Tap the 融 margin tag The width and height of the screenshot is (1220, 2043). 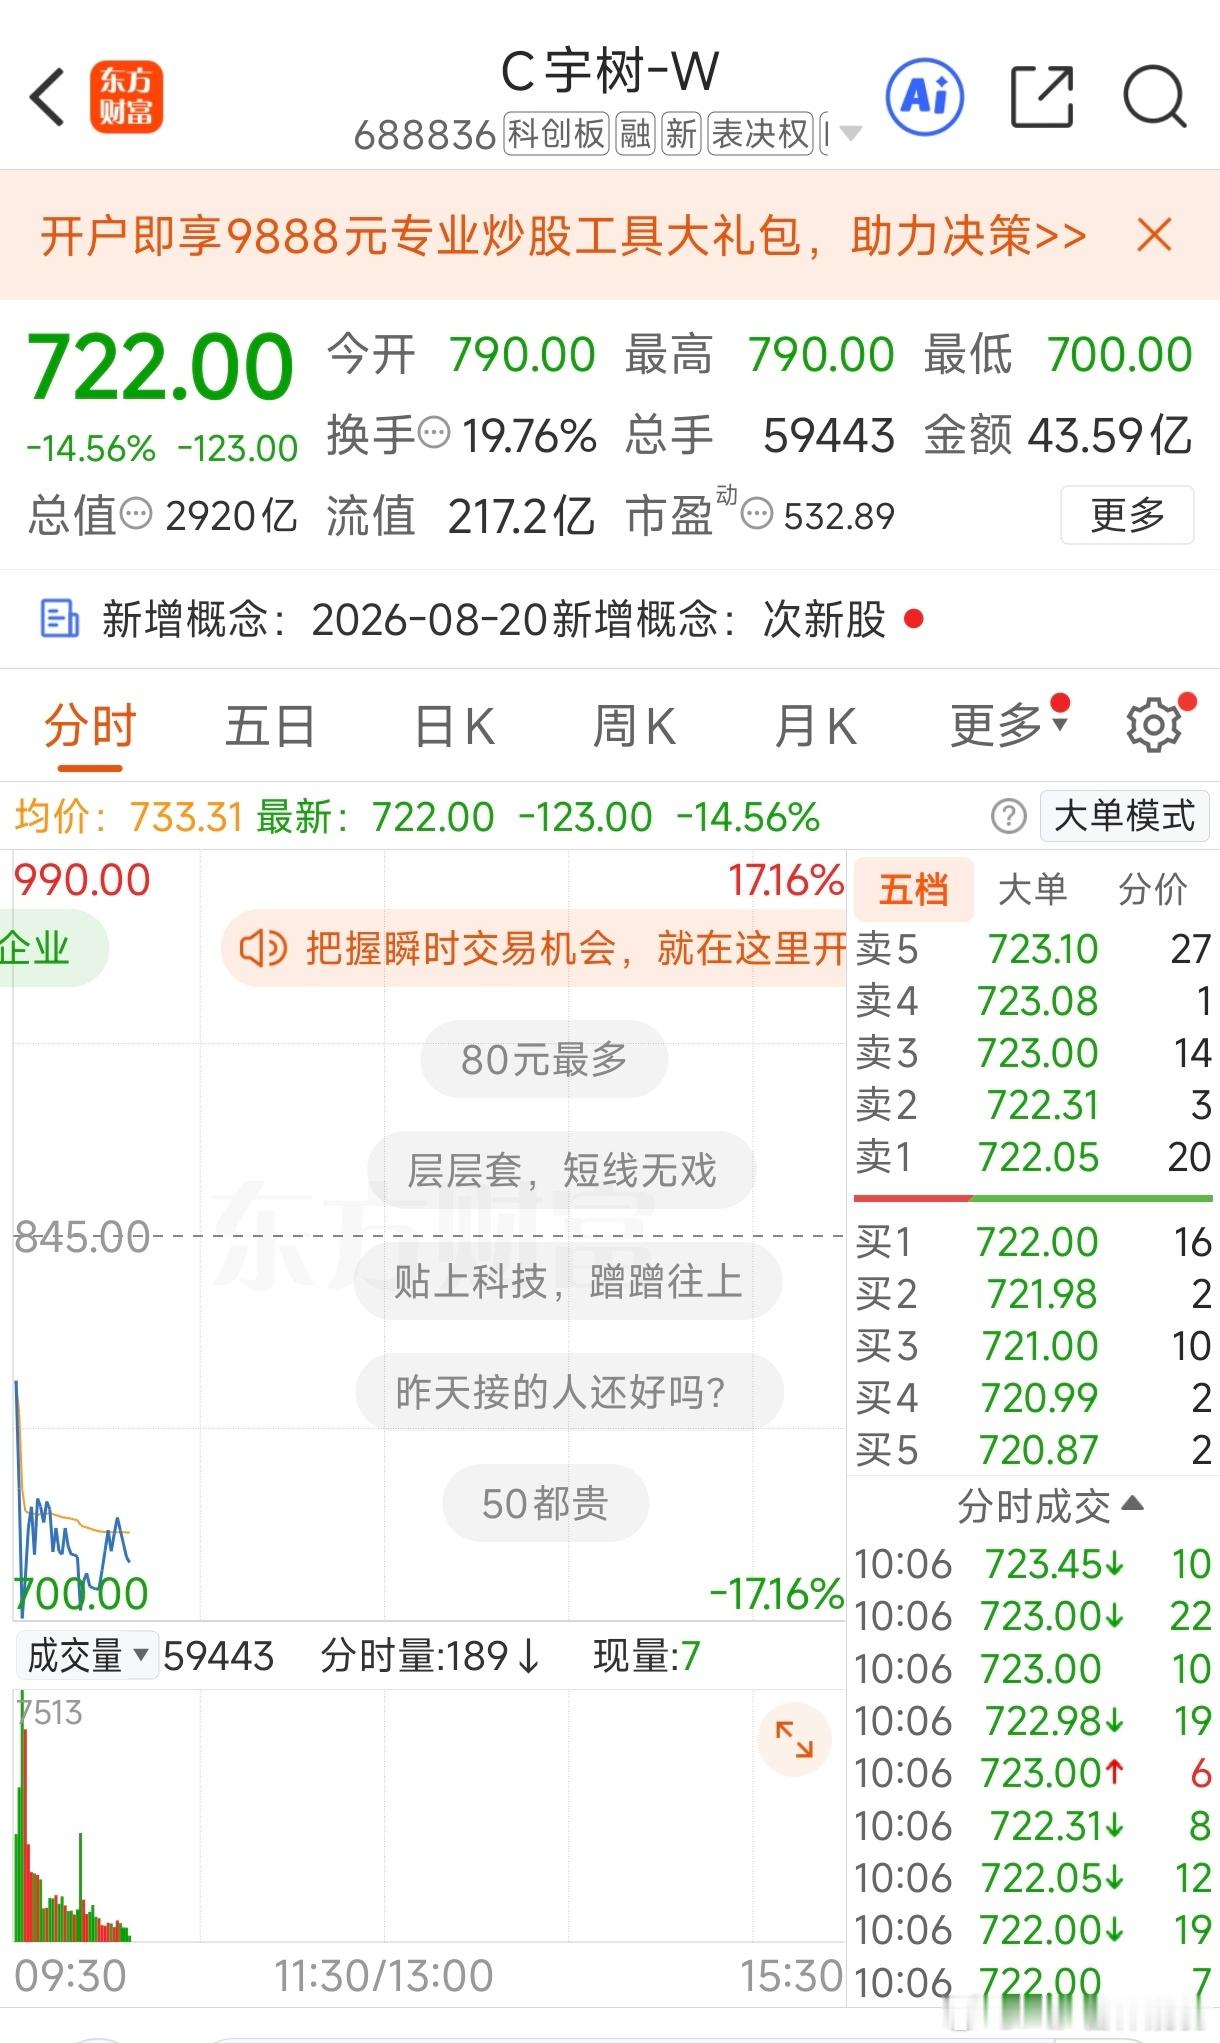pyautogui.click(x=635, y=133)
